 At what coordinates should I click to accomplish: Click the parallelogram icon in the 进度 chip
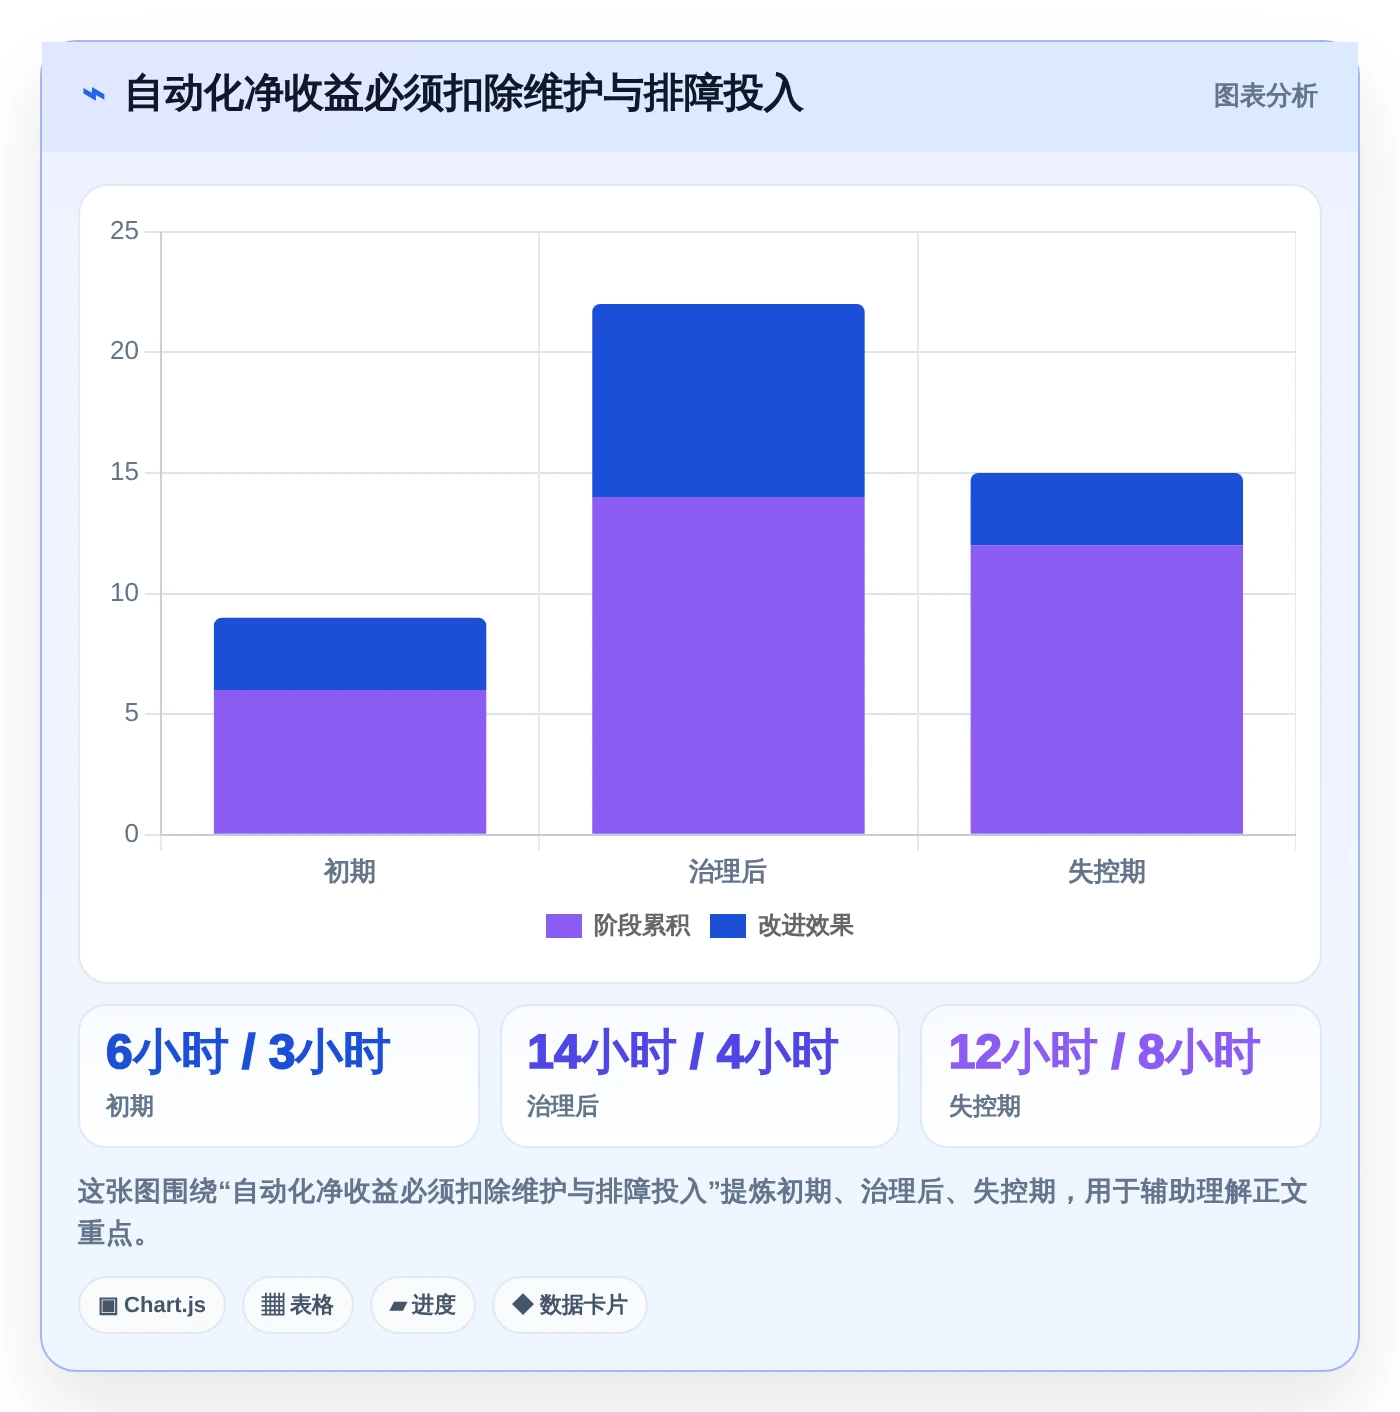point(398,1306)
